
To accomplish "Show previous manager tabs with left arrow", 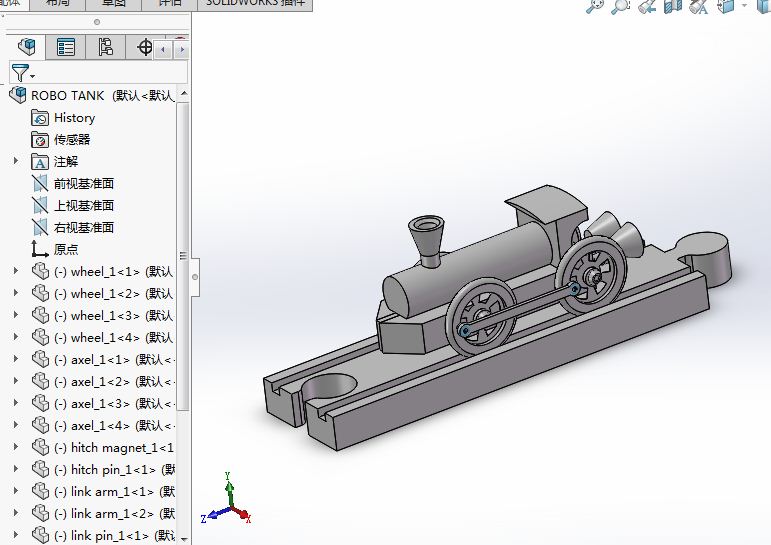I will pyautogui.click(x=163, y=49).
